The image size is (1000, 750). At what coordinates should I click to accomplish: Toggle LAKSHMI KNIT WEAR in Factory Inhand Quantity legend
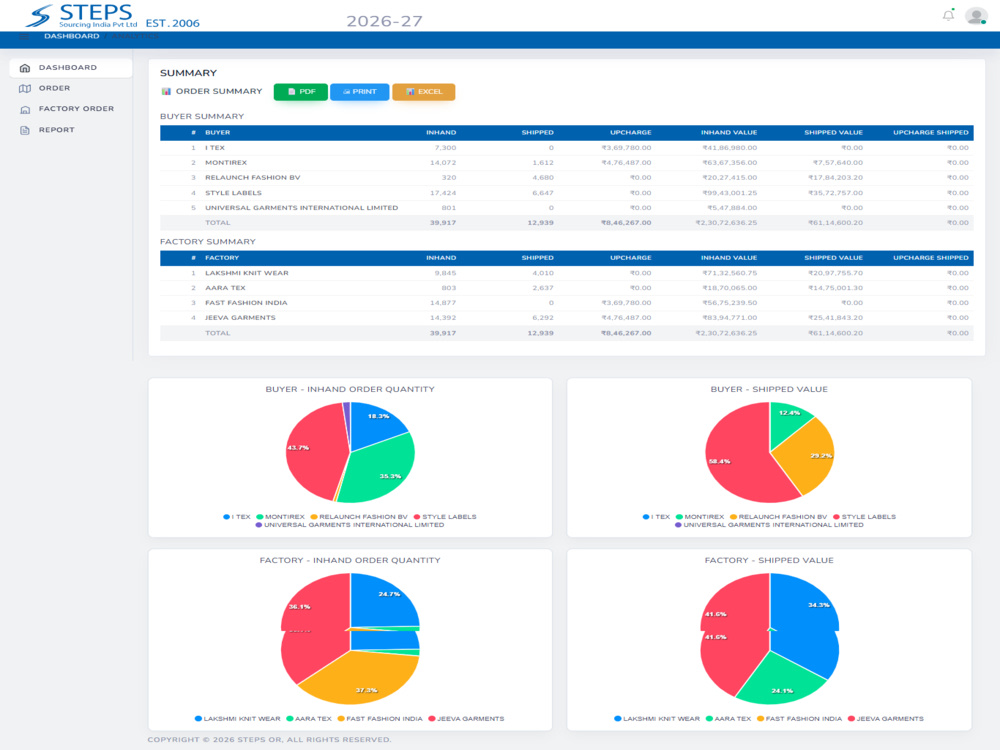(237, 719)
